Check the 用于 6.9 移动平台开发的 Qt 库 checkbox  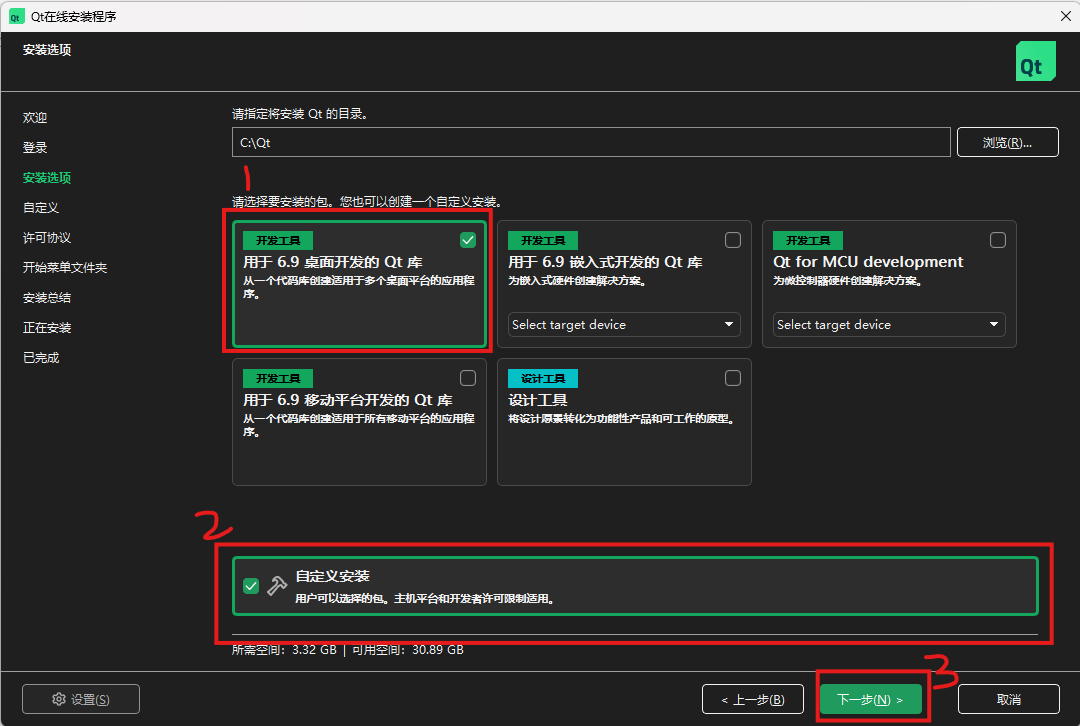tap(468, 378)
